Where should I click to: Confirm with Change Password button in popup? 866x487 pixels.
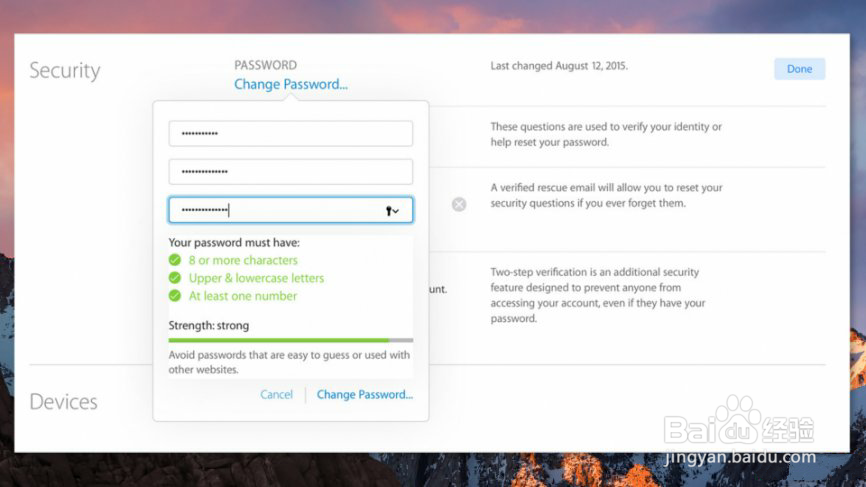364,394
